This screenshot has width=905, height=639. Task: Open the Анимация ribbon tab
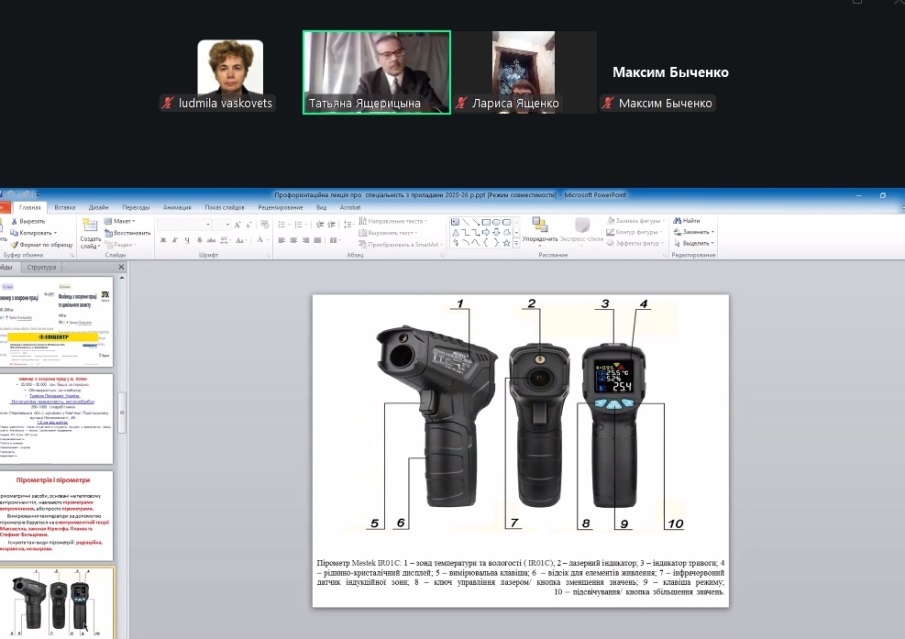coord(176,207)
